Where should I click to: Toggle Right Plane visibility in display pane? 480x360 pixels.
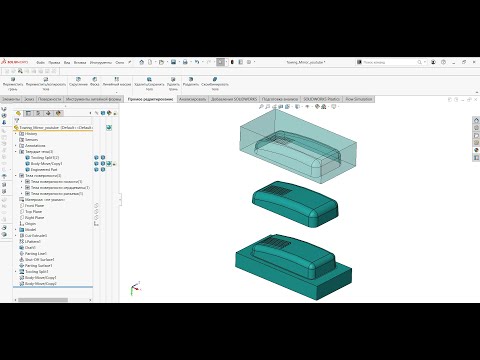coord(96,218)
